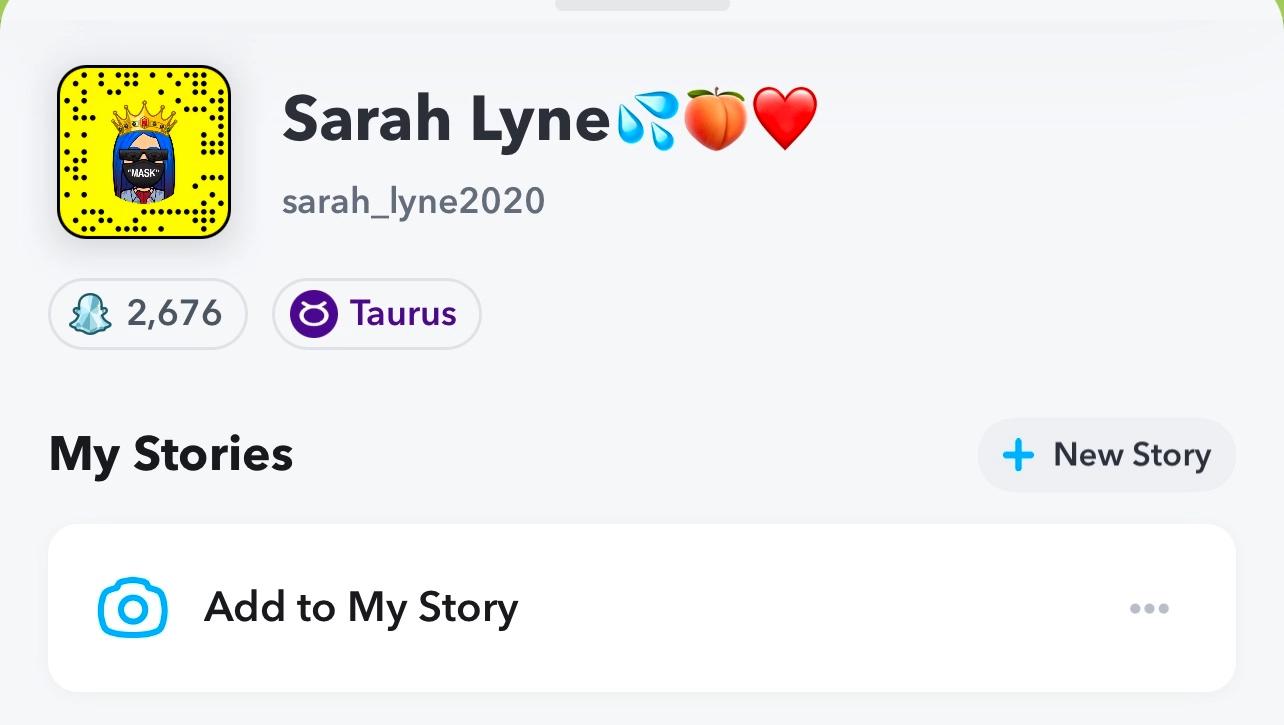Viewport: 1284px width, 725px height.
Task: Tap the peach emoji in display name
Action: (715, 119)
